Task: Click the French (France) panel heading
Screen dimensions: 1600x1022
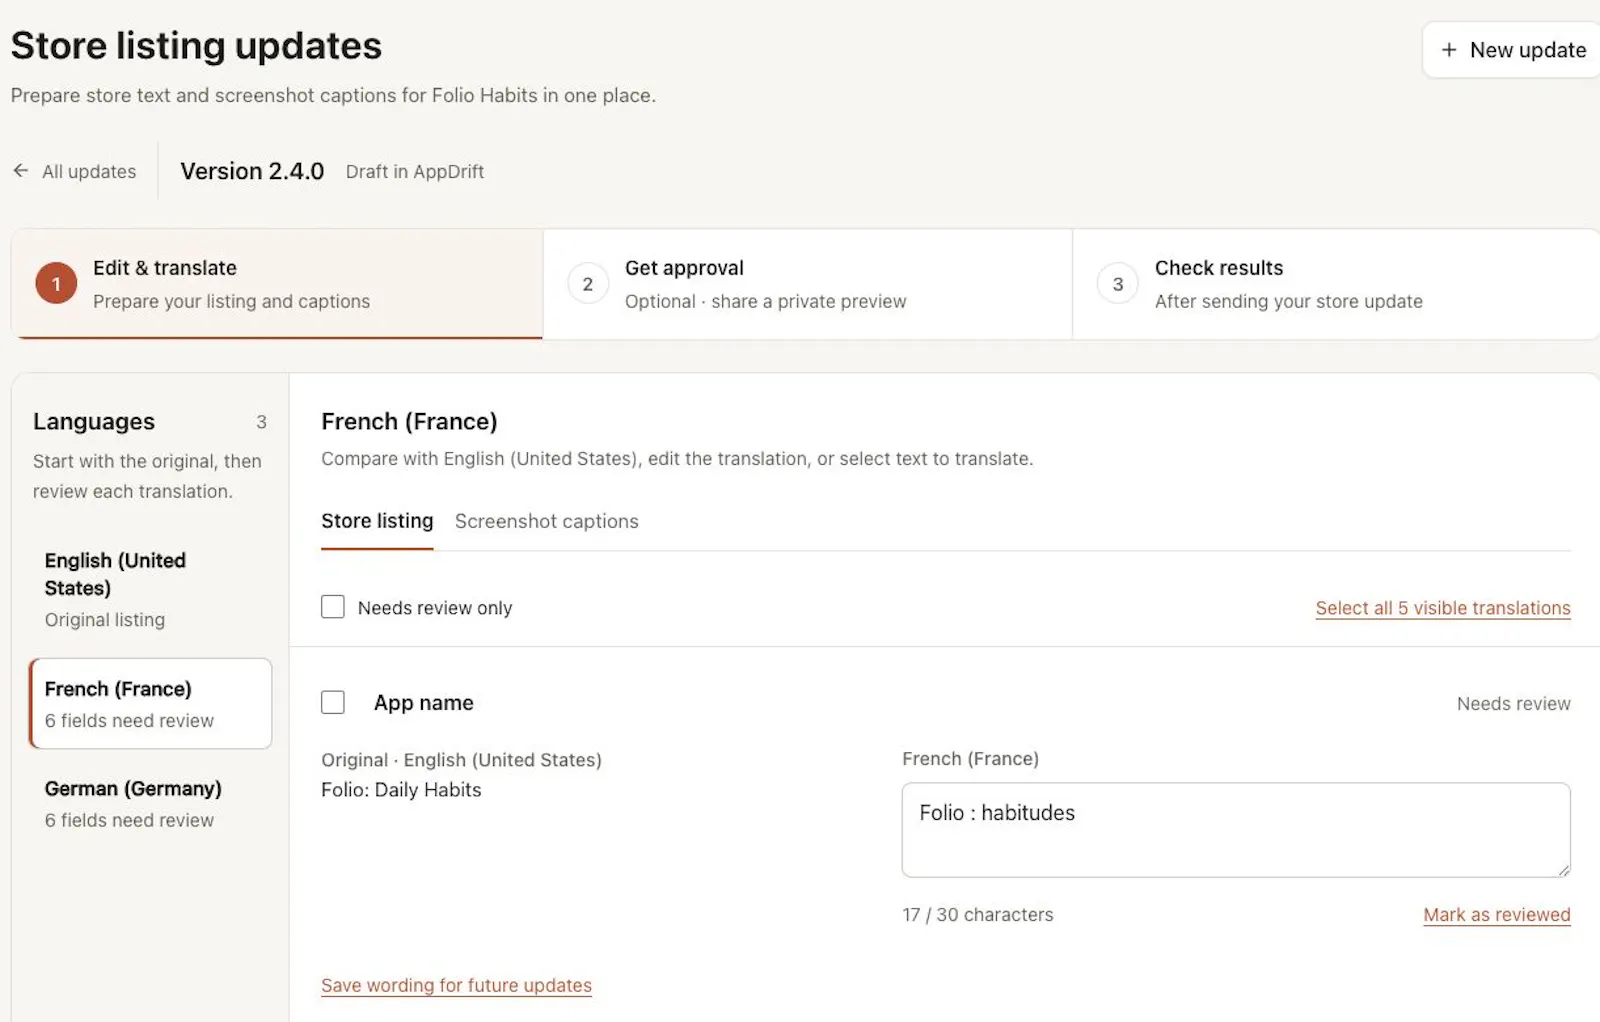Action: pos(409,422)
